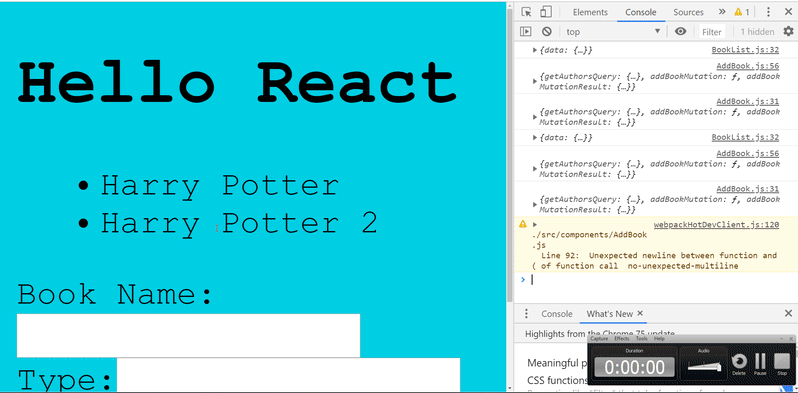
Task: Open Help menu in recorder window
Action: (x=659, y=339)
